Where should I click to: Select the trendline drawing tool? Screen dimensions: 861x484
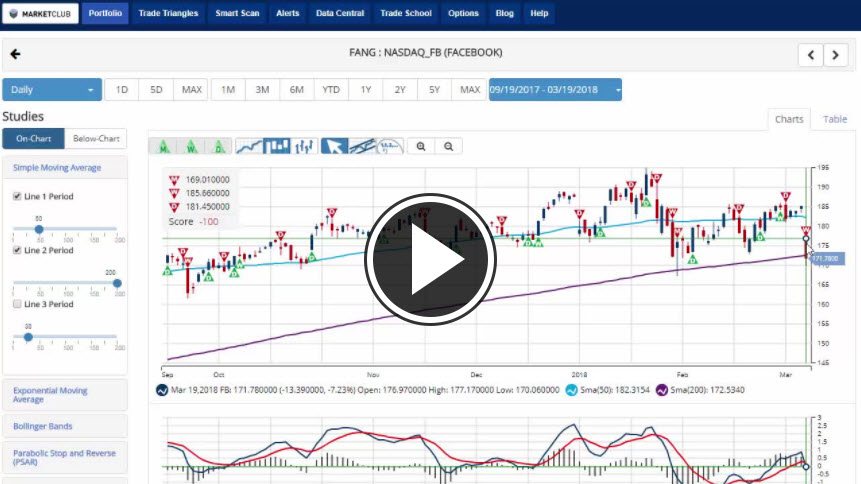coord(362,146)
